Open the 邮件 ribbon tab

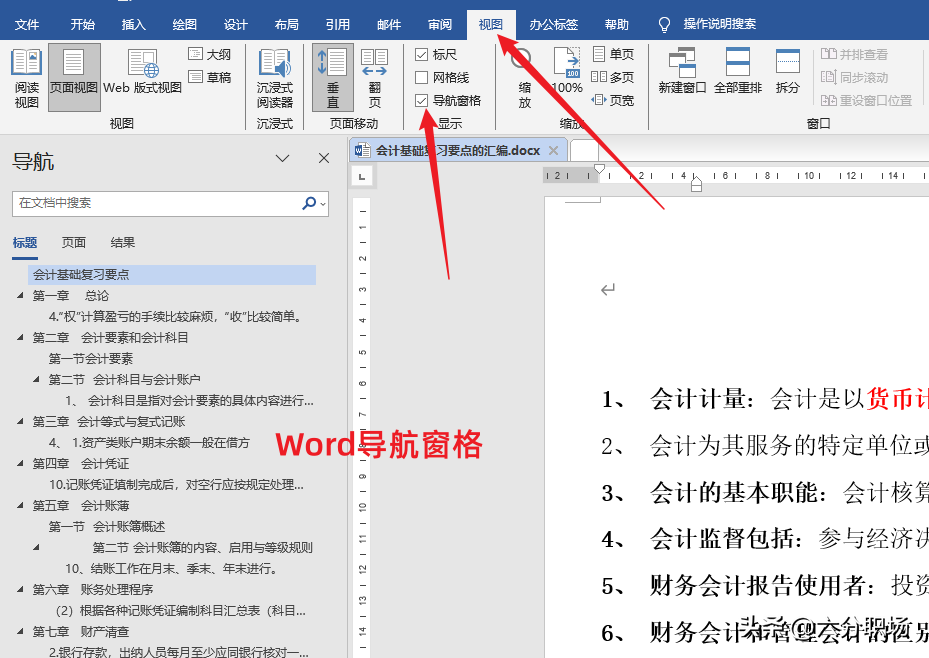coord(389,24)
